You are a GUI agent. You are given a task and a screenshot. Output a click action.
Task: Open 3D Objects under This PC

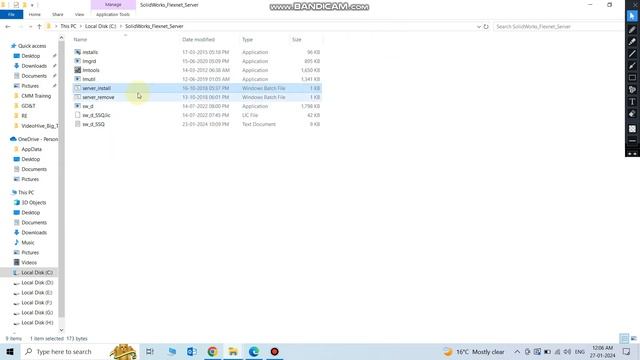click(33, 203)
